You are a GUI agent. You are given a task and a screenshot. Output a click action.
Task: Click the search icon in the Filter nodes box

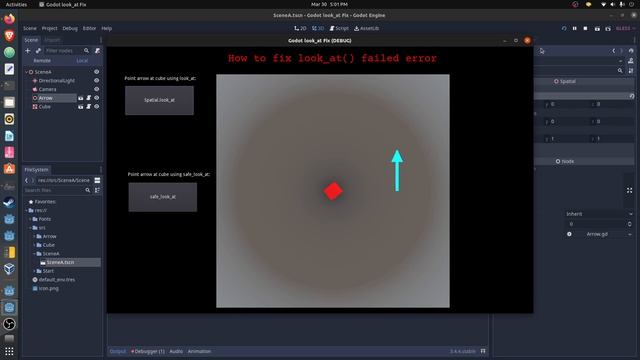[87, 51]
